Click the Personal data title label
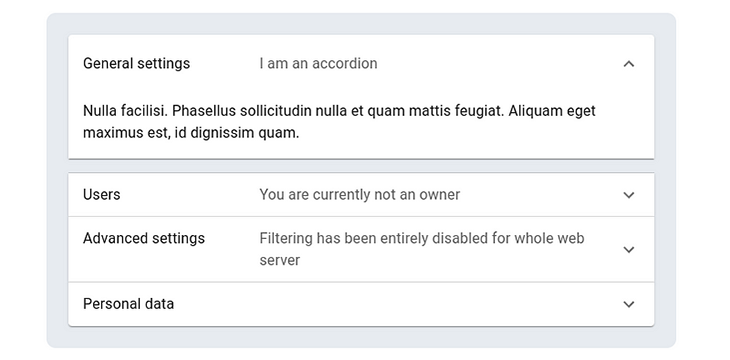The image size is (730, 360). click(128, 304)
